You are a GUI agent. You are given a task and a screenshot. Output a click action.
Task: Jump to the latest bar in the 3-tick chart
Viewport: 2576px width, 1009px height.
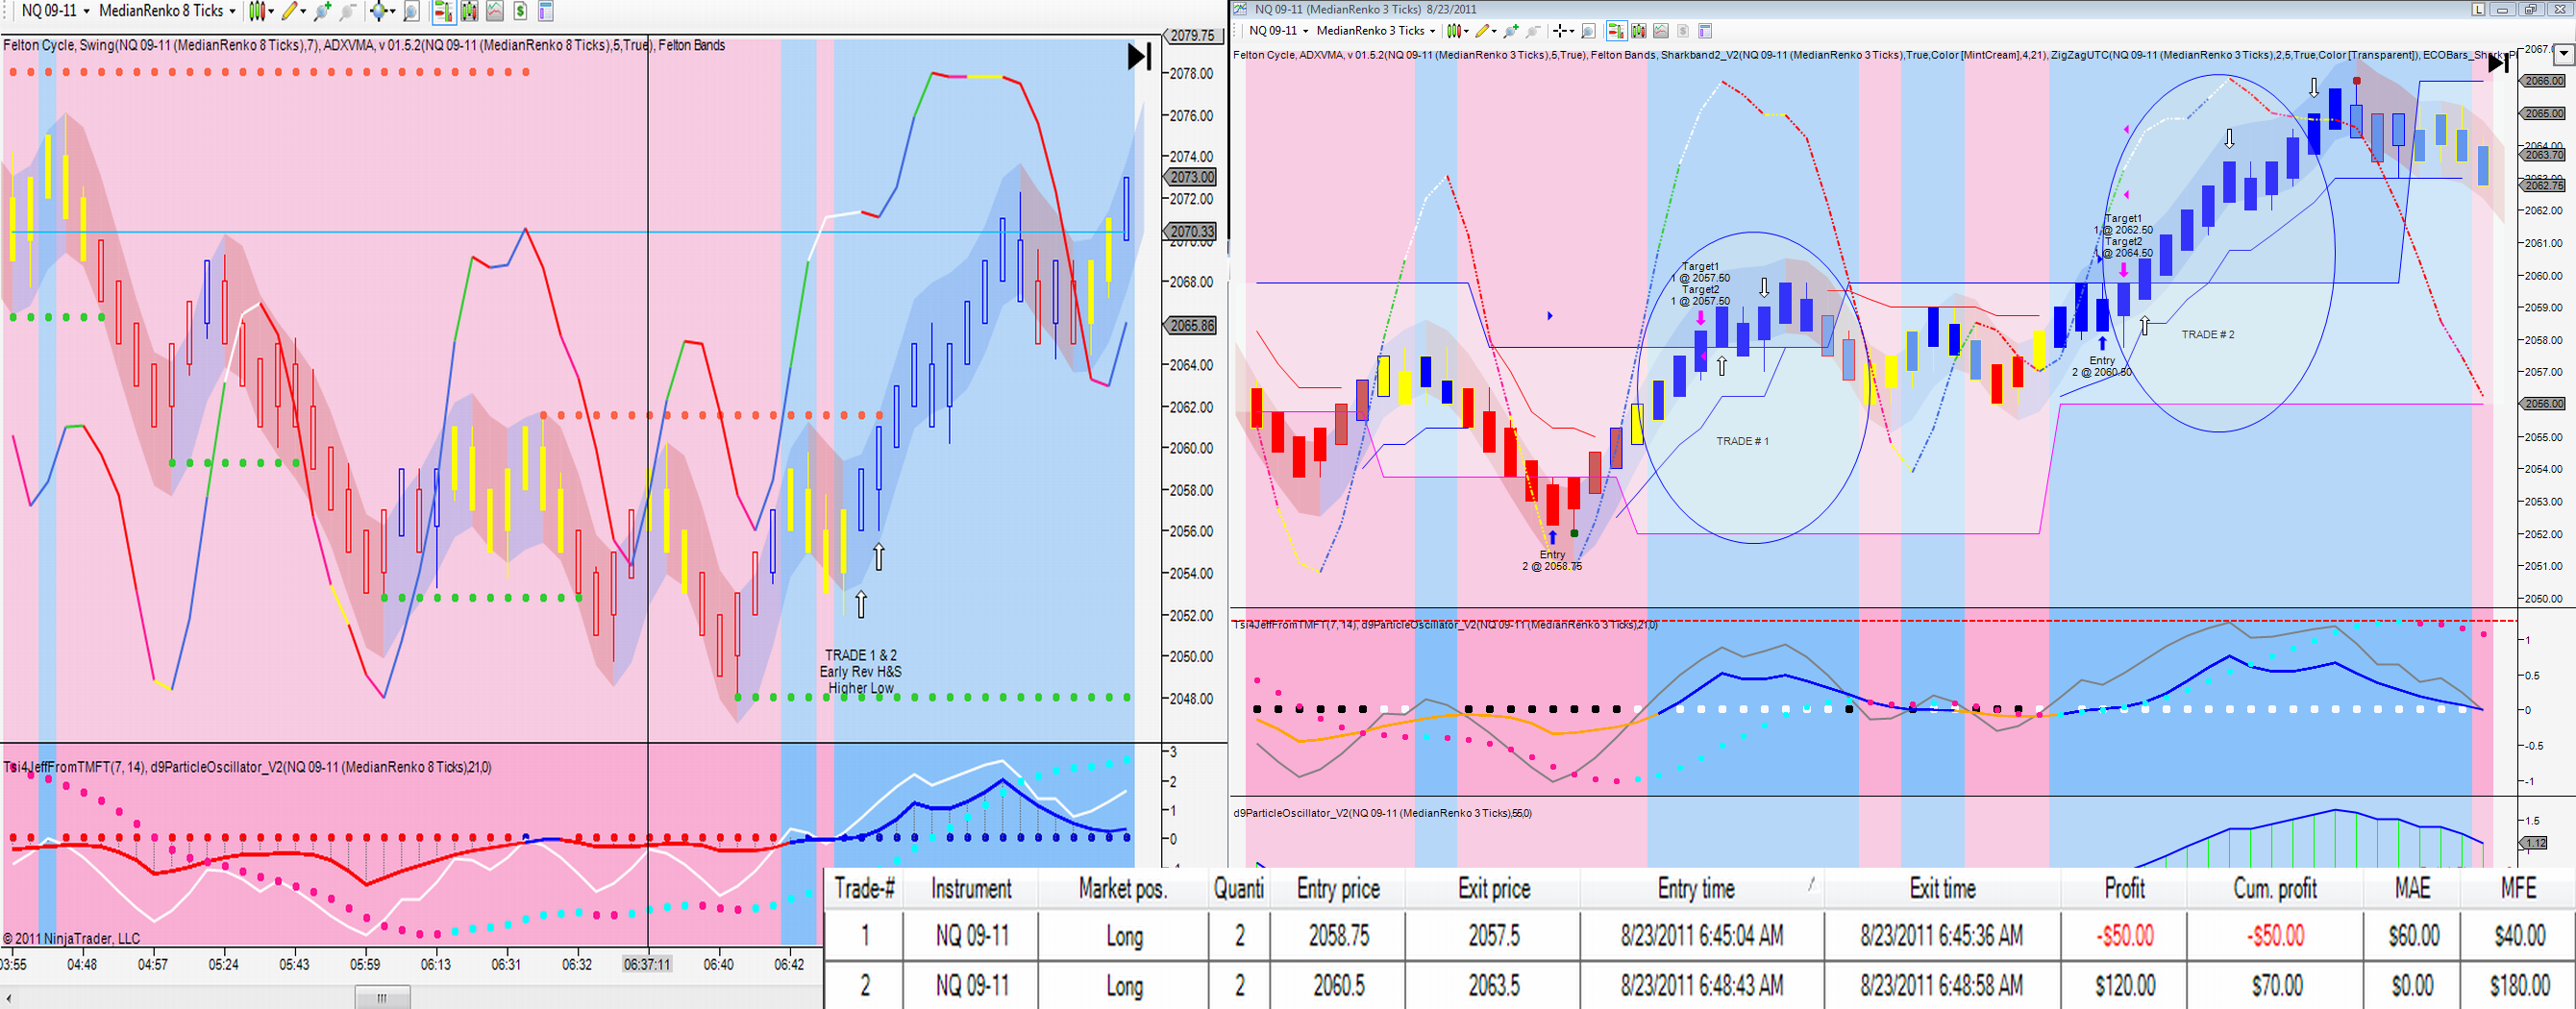tap(2497, 64)
